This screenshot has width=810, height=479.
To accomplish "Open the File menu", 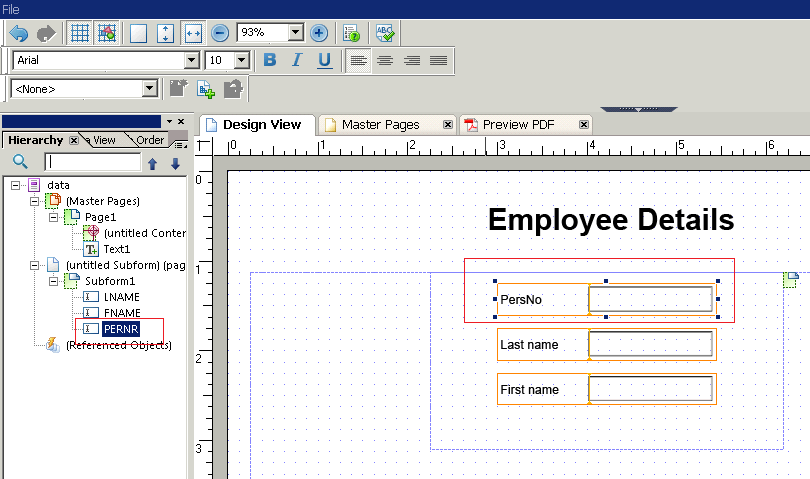I will 11,8.
